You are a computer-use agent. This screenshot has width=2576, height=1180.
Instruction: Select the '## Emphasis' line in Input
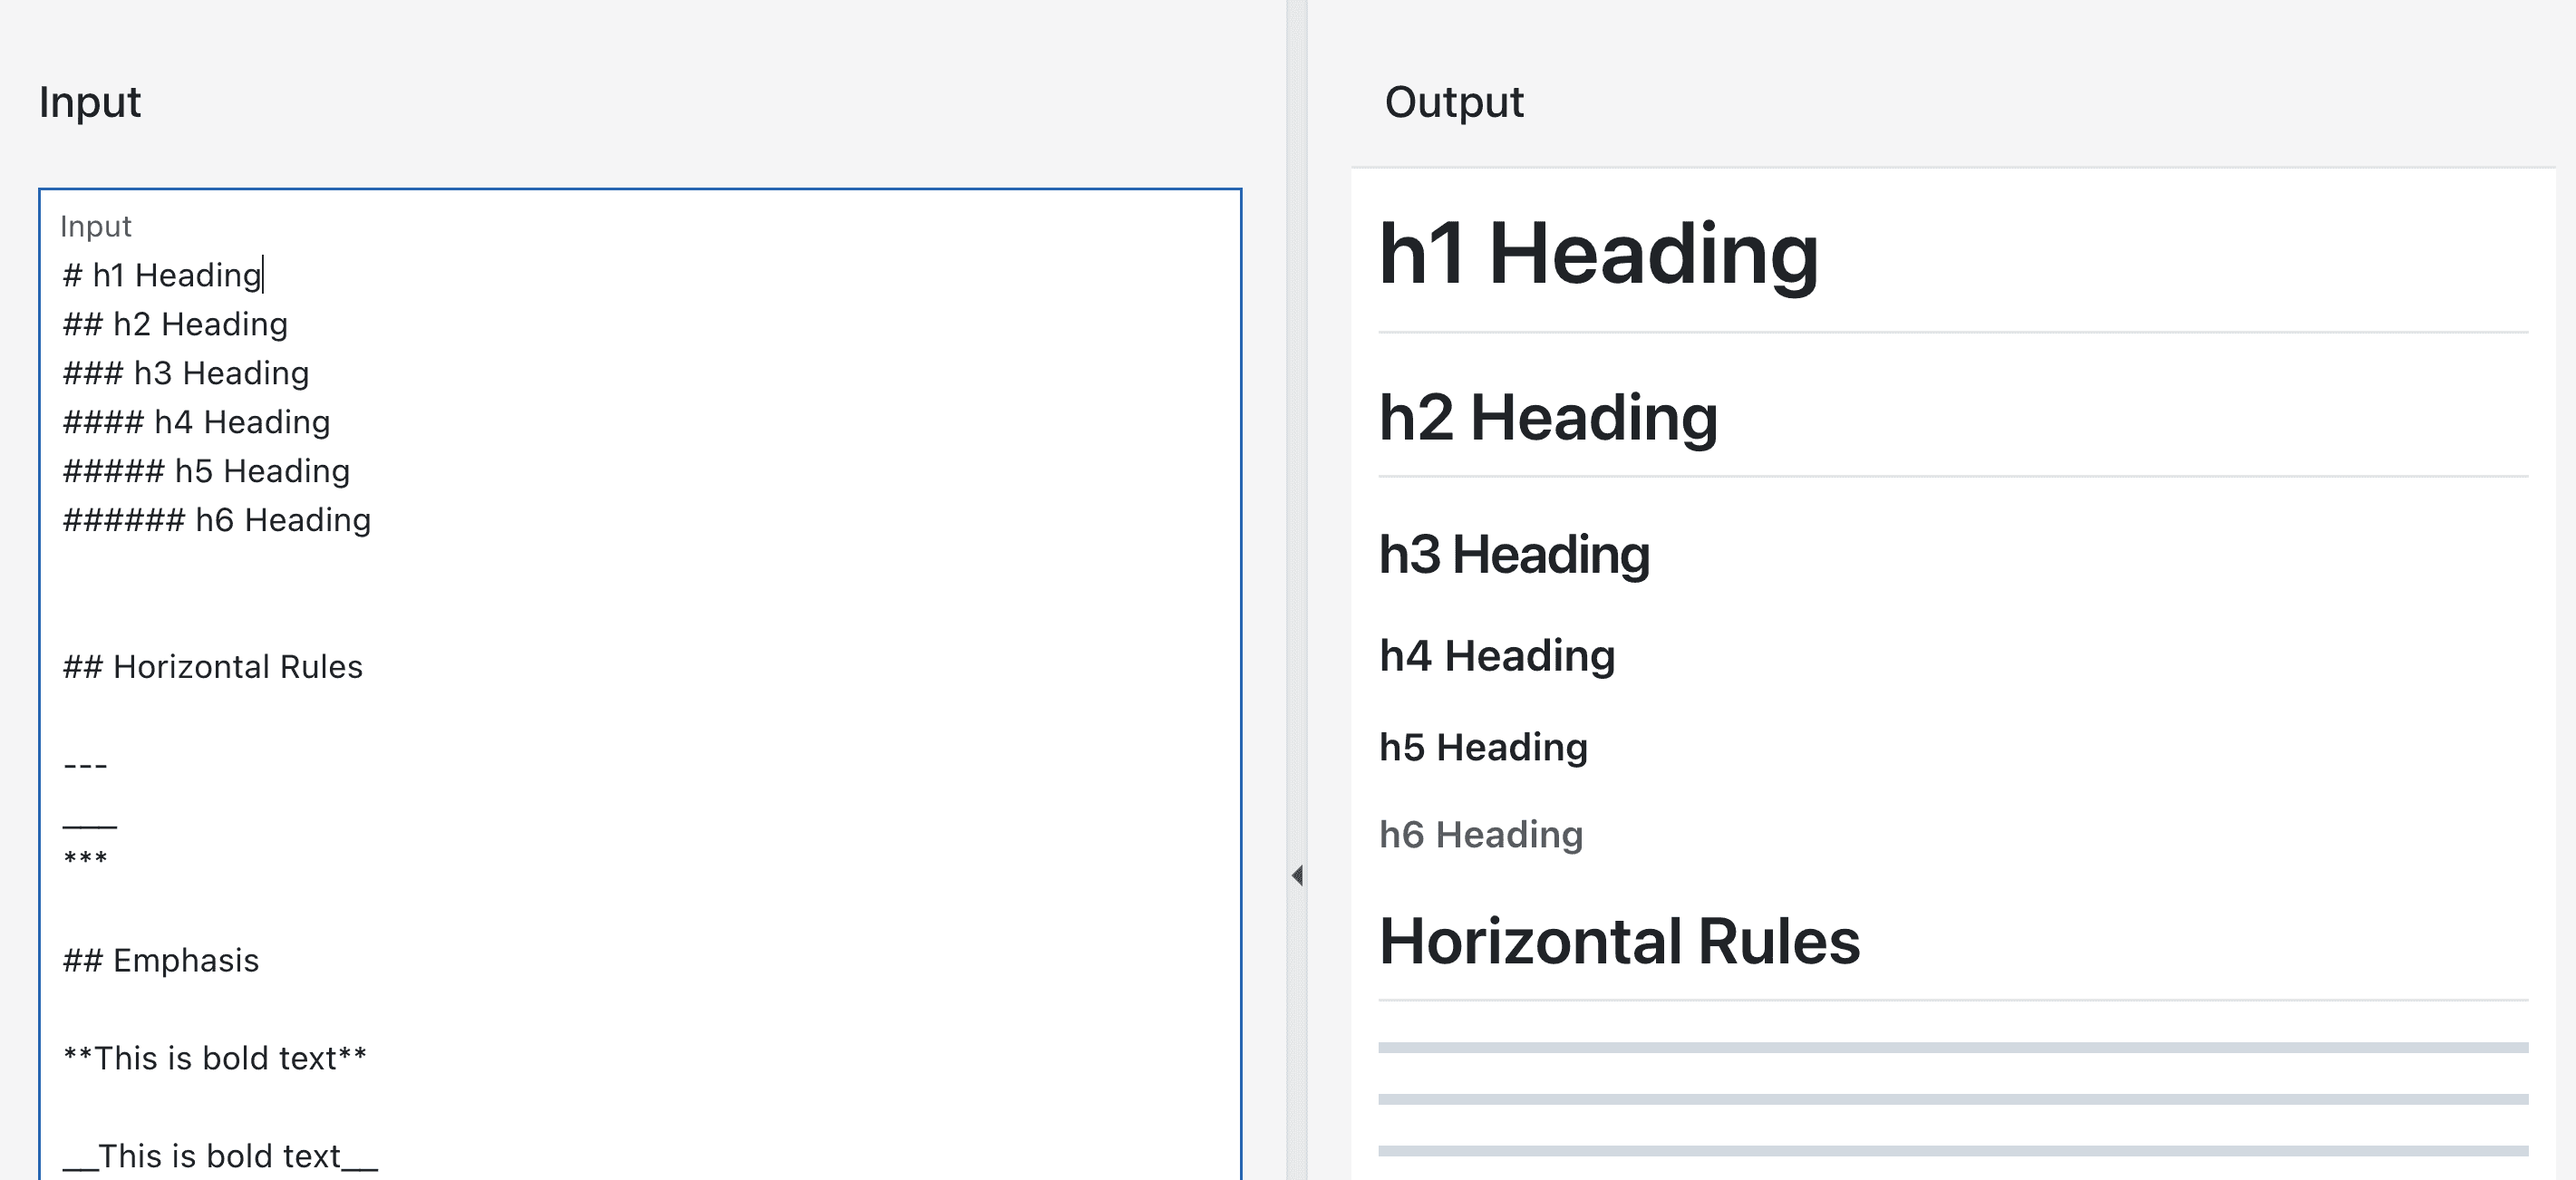pyautogui.click(x=160, y=960)
